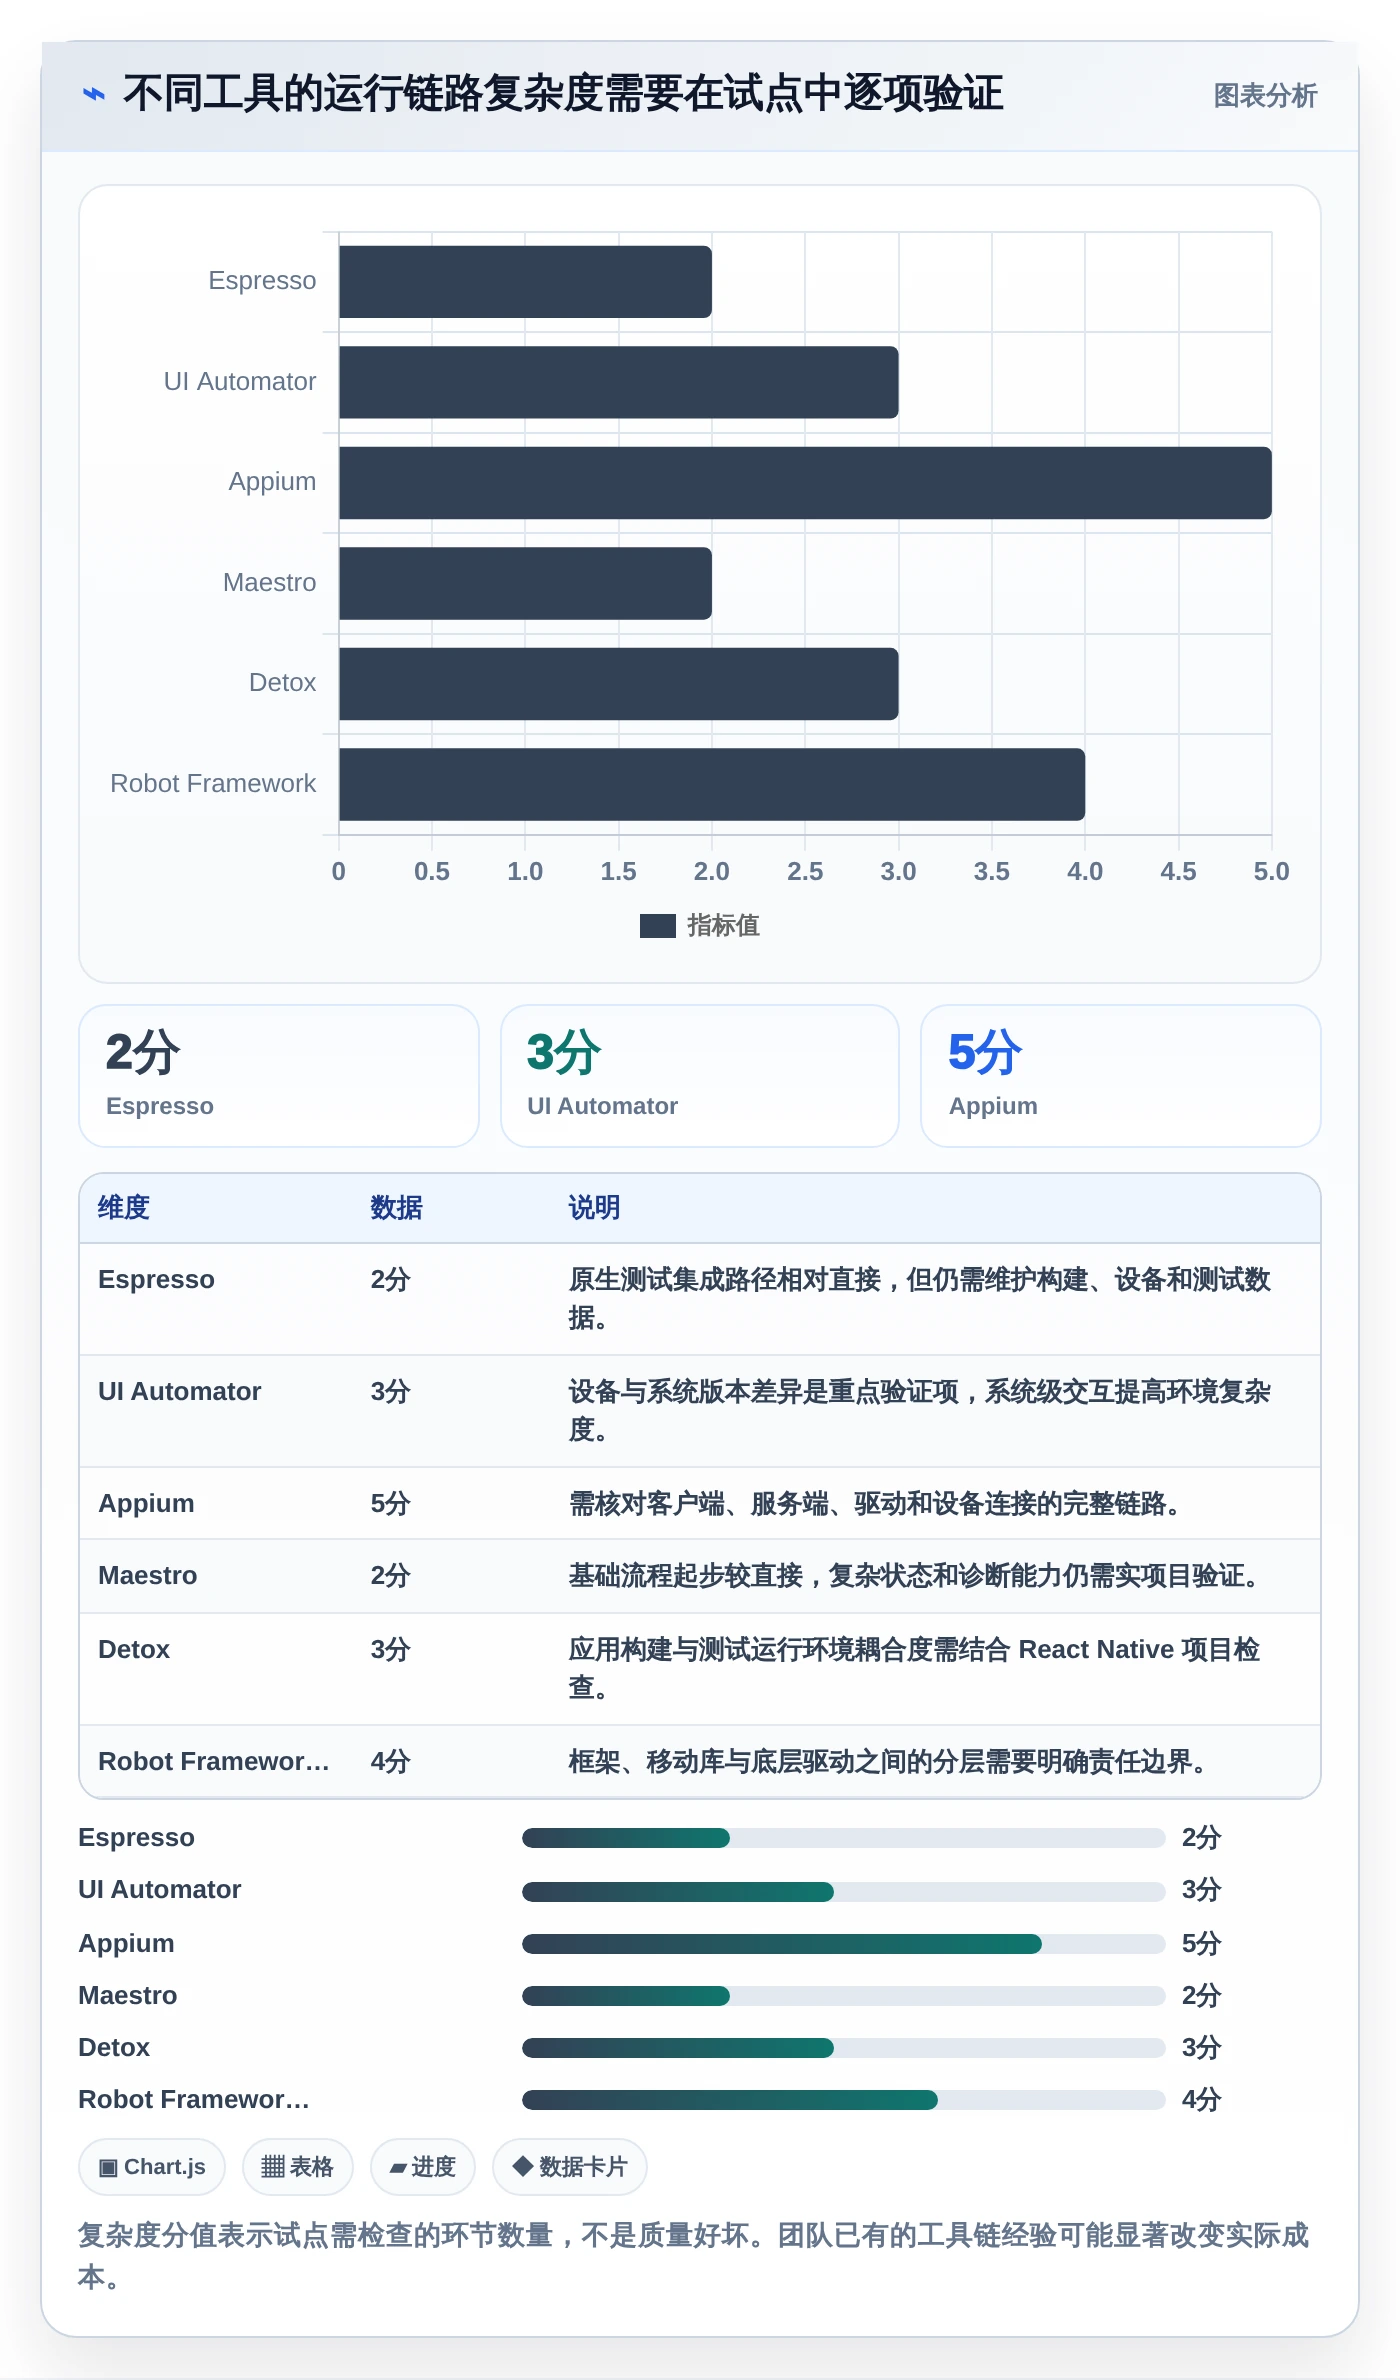Click the Detox progress bar
This screenshot has height=2380, width=1400.
click(844, 2048)
